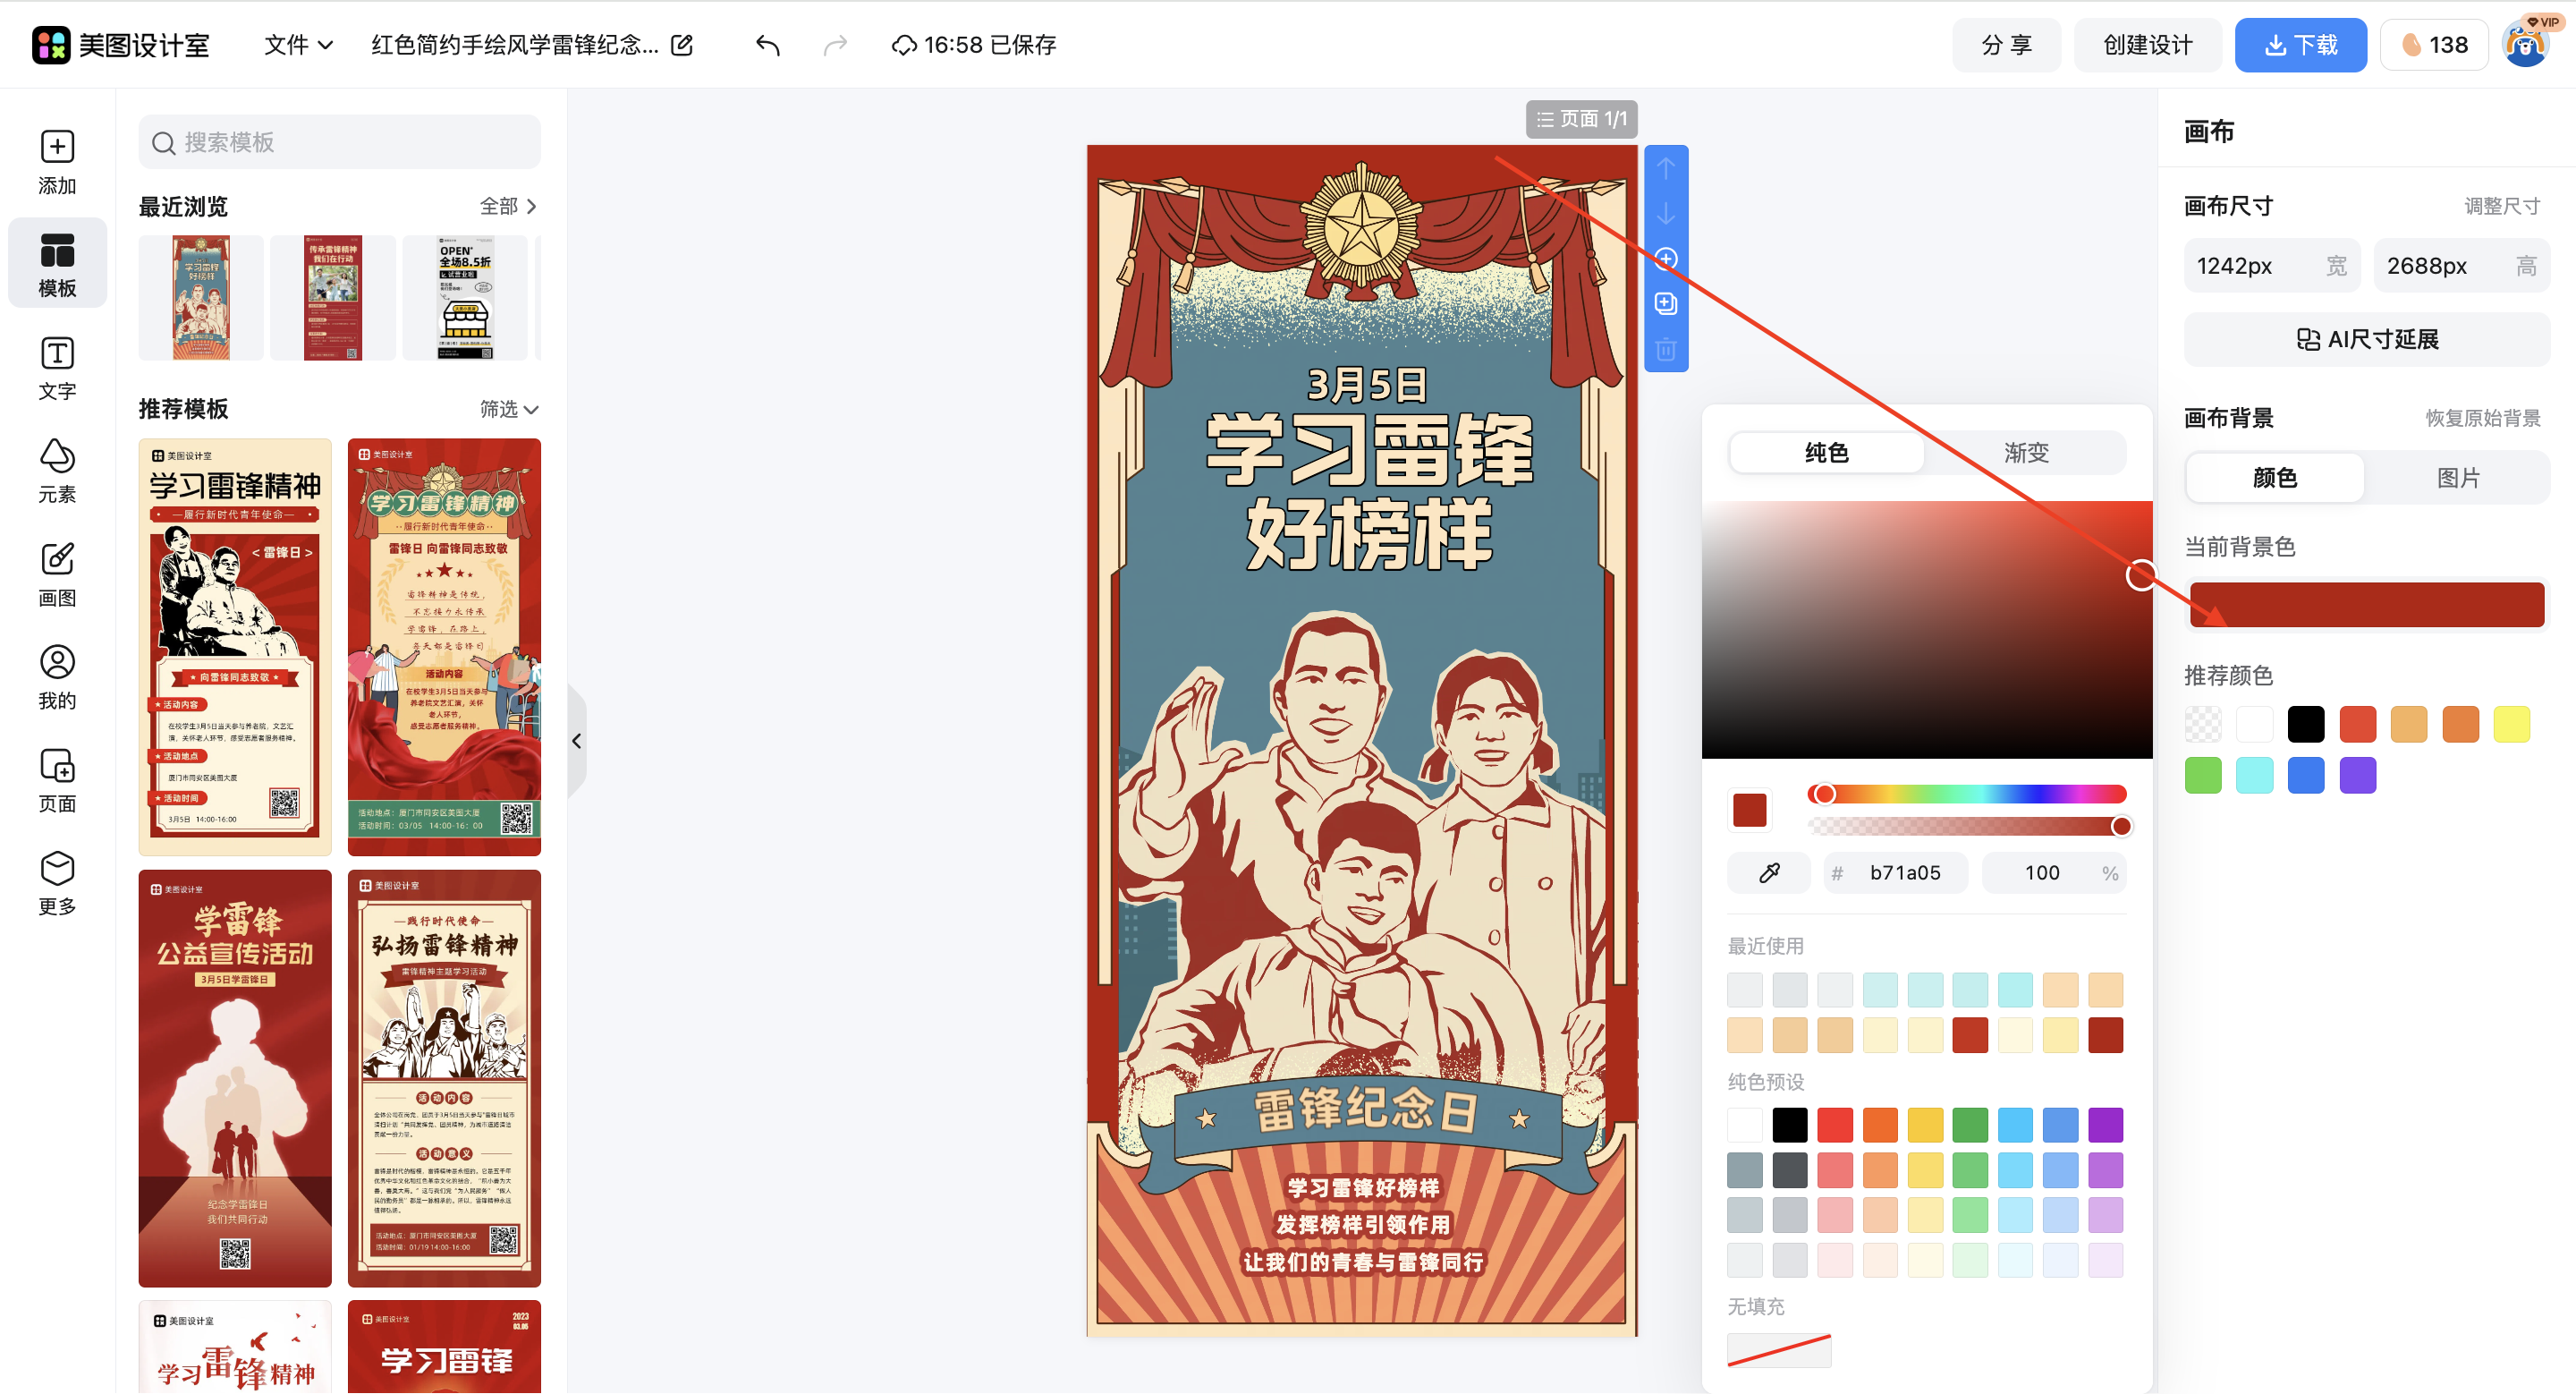Click the 下载 download button
Screen dimensions: 2576x1394
point(2300,45)
